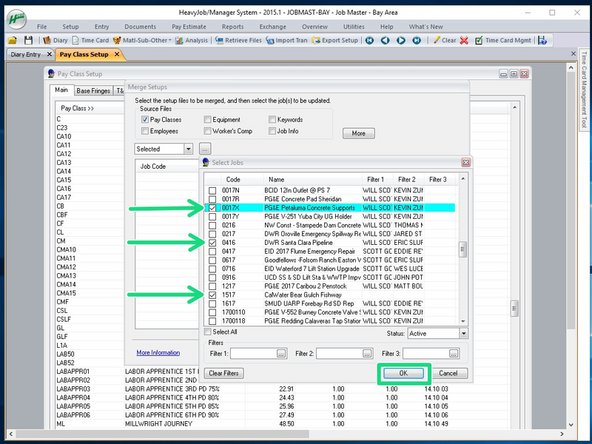Open the Analysis tool

coord(192,40)
